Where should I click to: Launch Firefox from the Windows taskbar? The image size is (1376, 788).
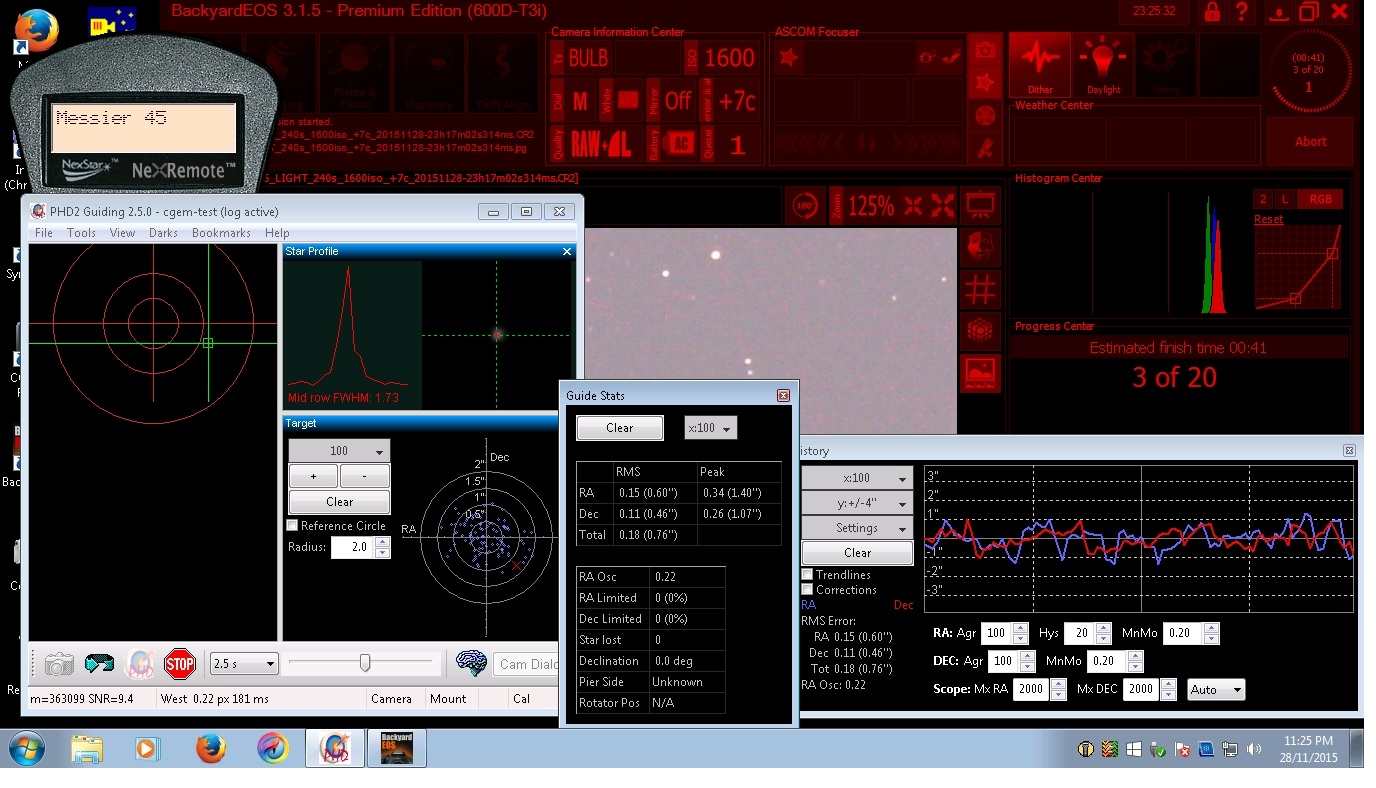[x=210, y=748]
